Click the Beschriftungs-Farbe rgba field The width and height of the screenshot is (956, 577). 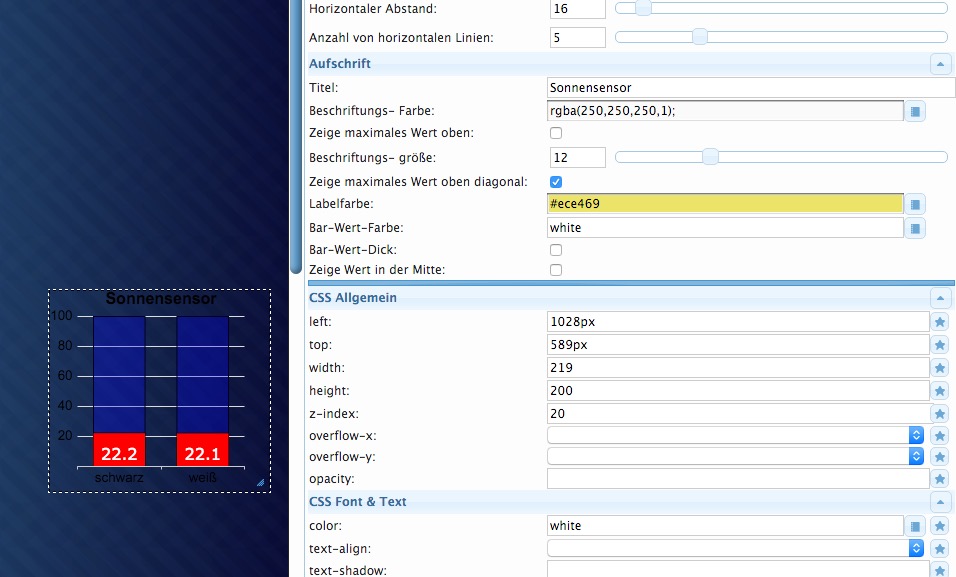pyautogui.click(x=725, y=111)
